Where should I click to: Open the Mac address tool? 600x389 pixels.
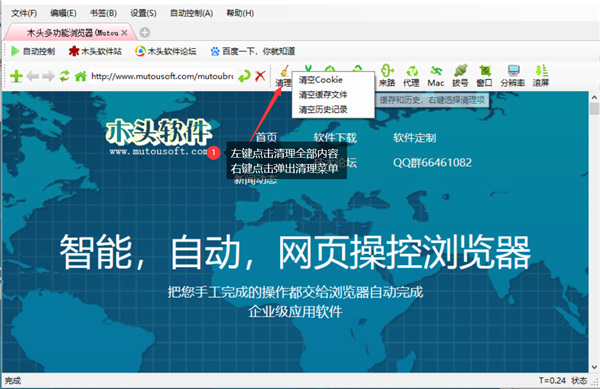(x=435, y=76)
